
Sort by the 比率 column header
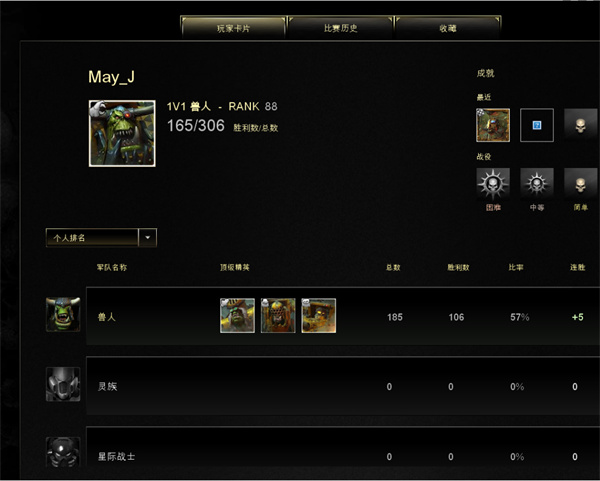coord(516,267)
